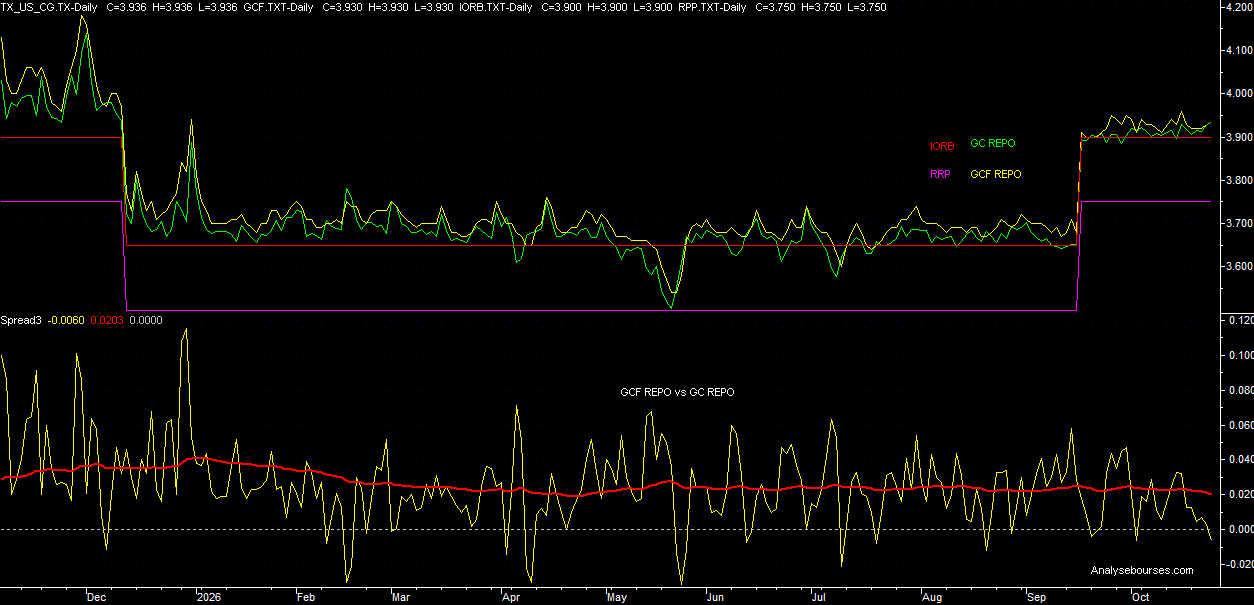The image size is (1254, 605).
Task: Click the GCF.TXT-Daily series label
Action: click(x=280, y=7)
